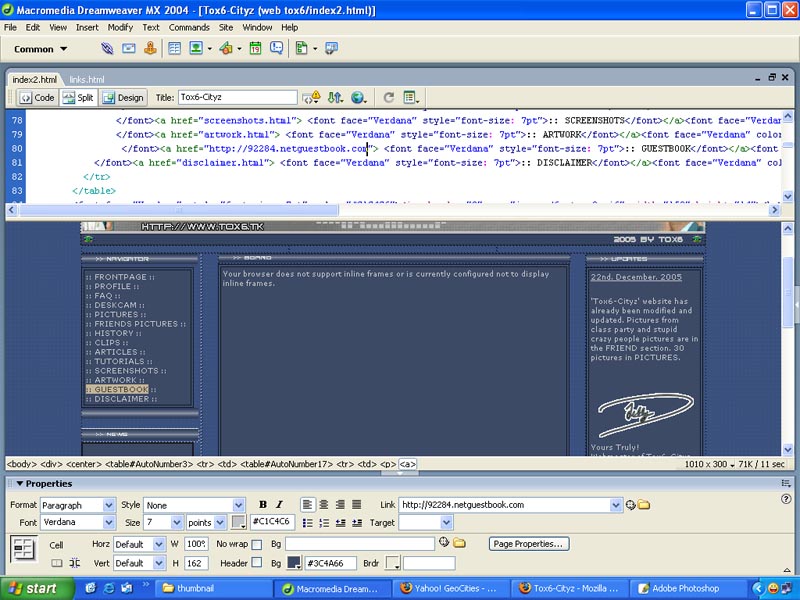800x600 pixels.
Task: Open the Modify menu
Action: coord(120,28)
